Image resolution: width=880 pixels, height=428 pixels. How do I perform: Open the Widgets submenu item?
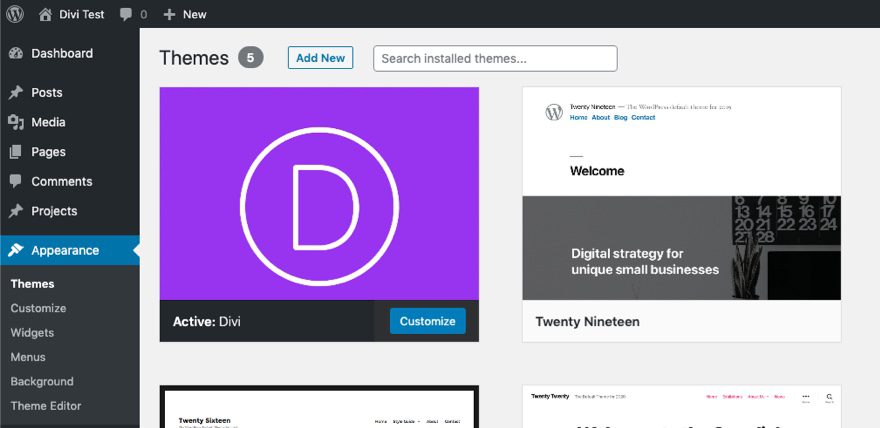tap(32, 333)
